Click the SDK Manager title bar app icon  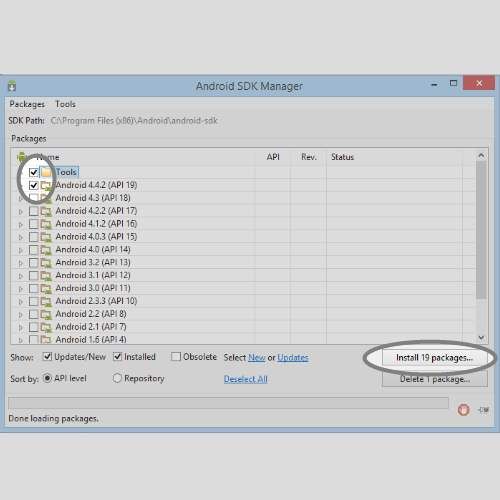(12, 86)
